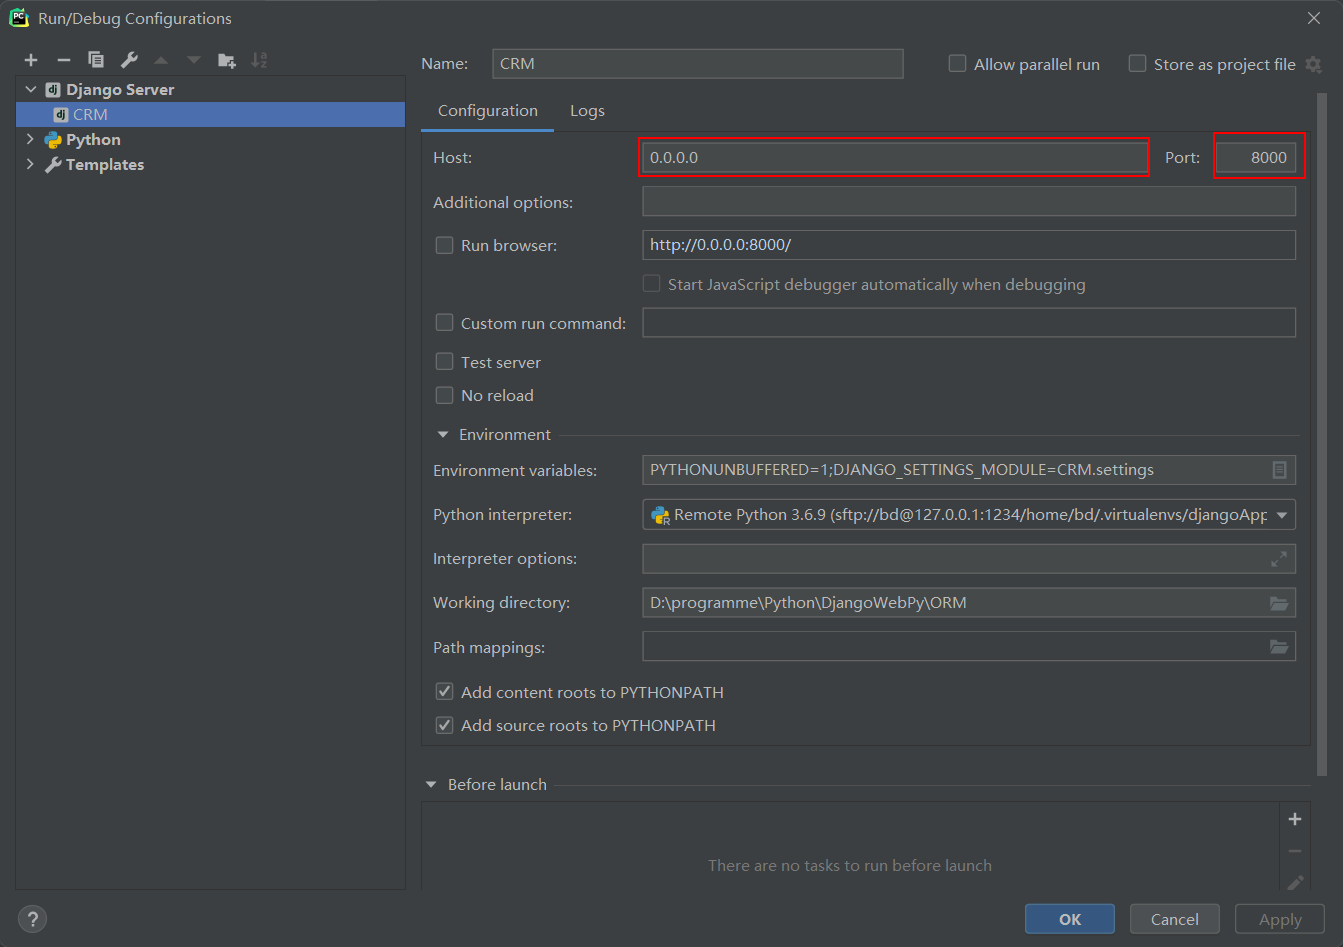This screenshot has width=1343, height=947.
Task: Edit Before launch task pencil icon
Action: [x=1295, y=882]
